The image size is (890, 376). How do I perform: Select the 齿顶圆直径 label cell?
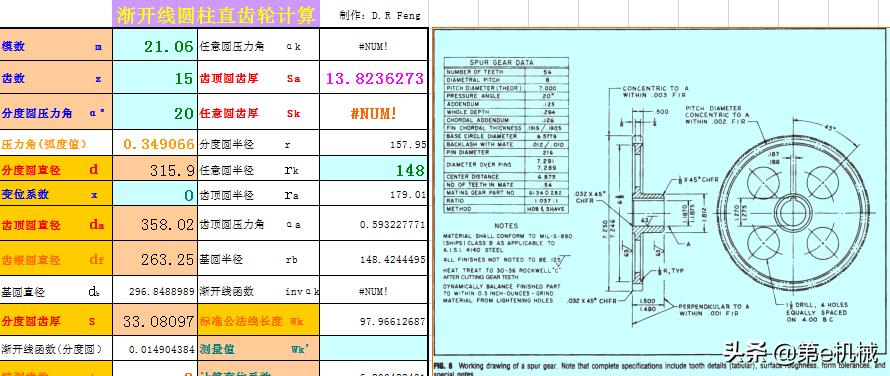(x=56, y=224)
